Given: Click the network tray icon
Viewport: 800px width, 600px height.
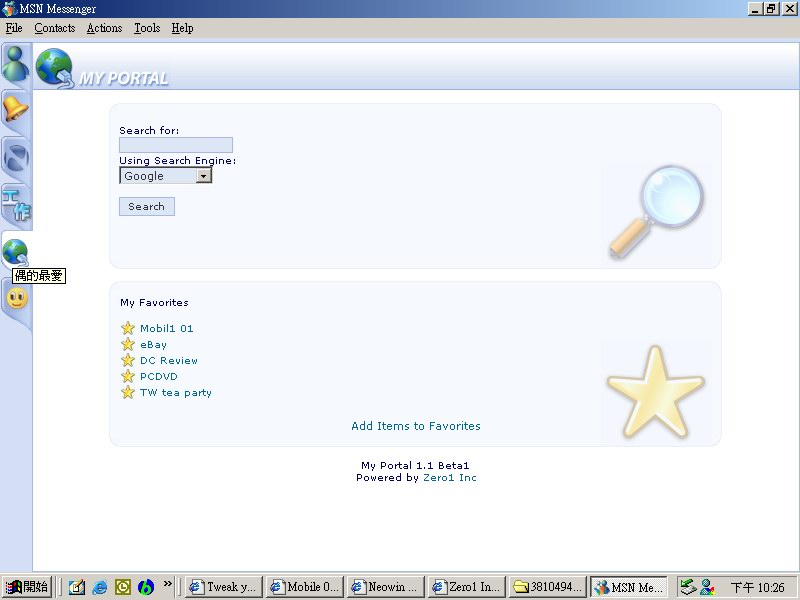Looking at the screenshot, I should [x=688, y=587].
